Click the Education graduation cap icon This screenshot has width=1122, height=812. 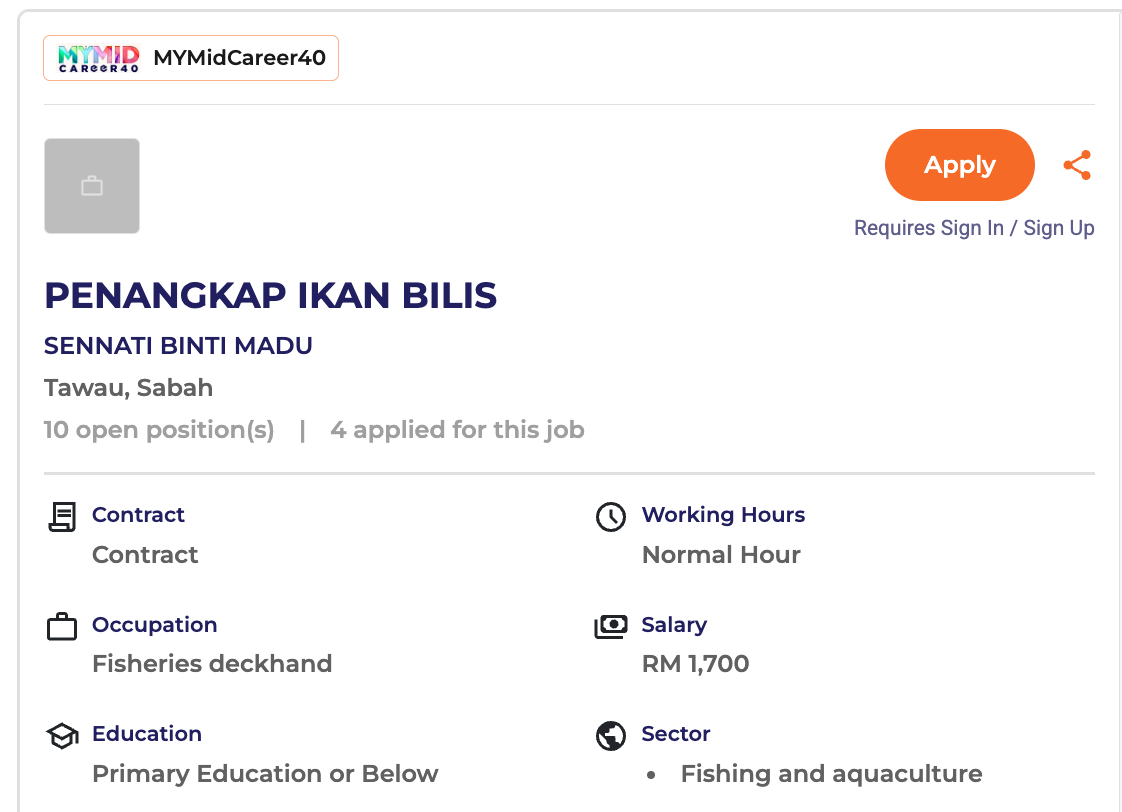click(x=62, y=736)
